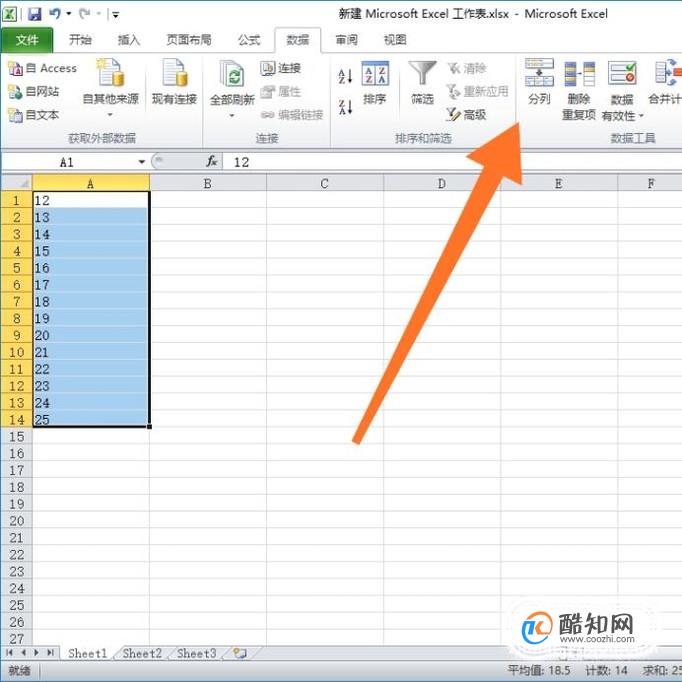Select the 数据 Data tab
Screen dimensions: 682x682
click(x=298, y=40)
